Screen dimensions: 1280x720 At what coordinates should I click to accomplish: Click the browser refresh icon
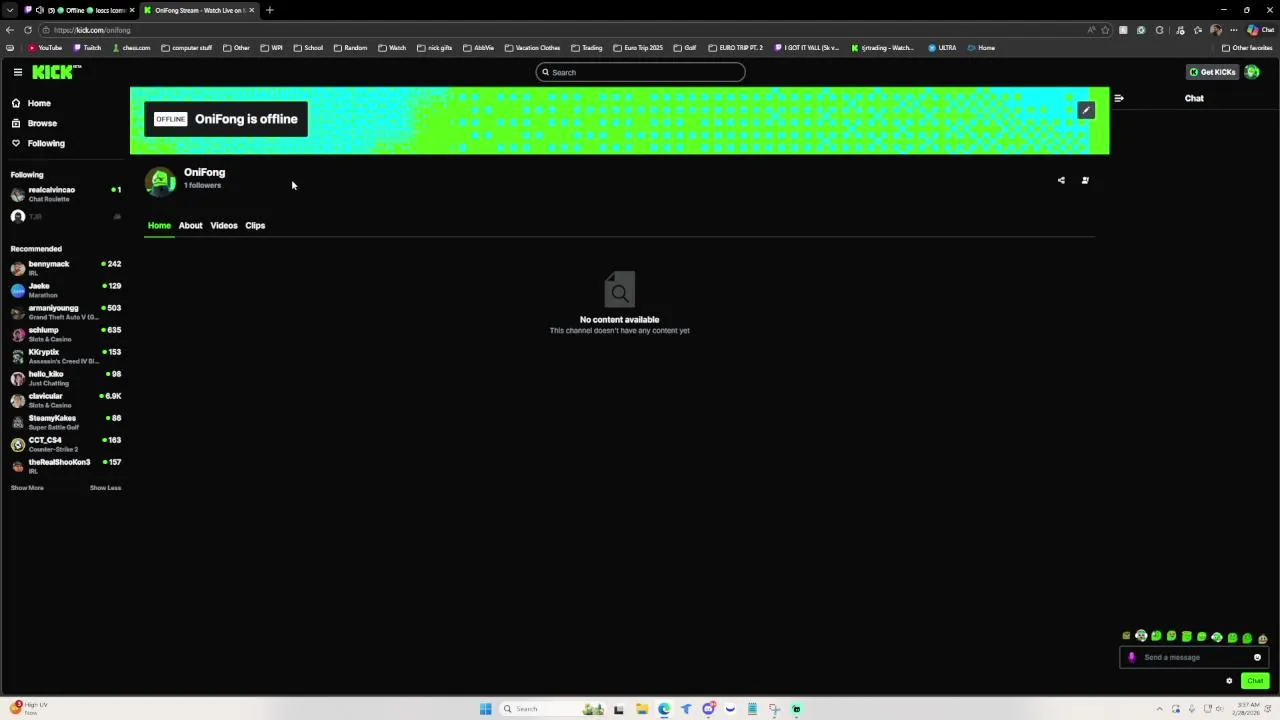pos(28,30)
